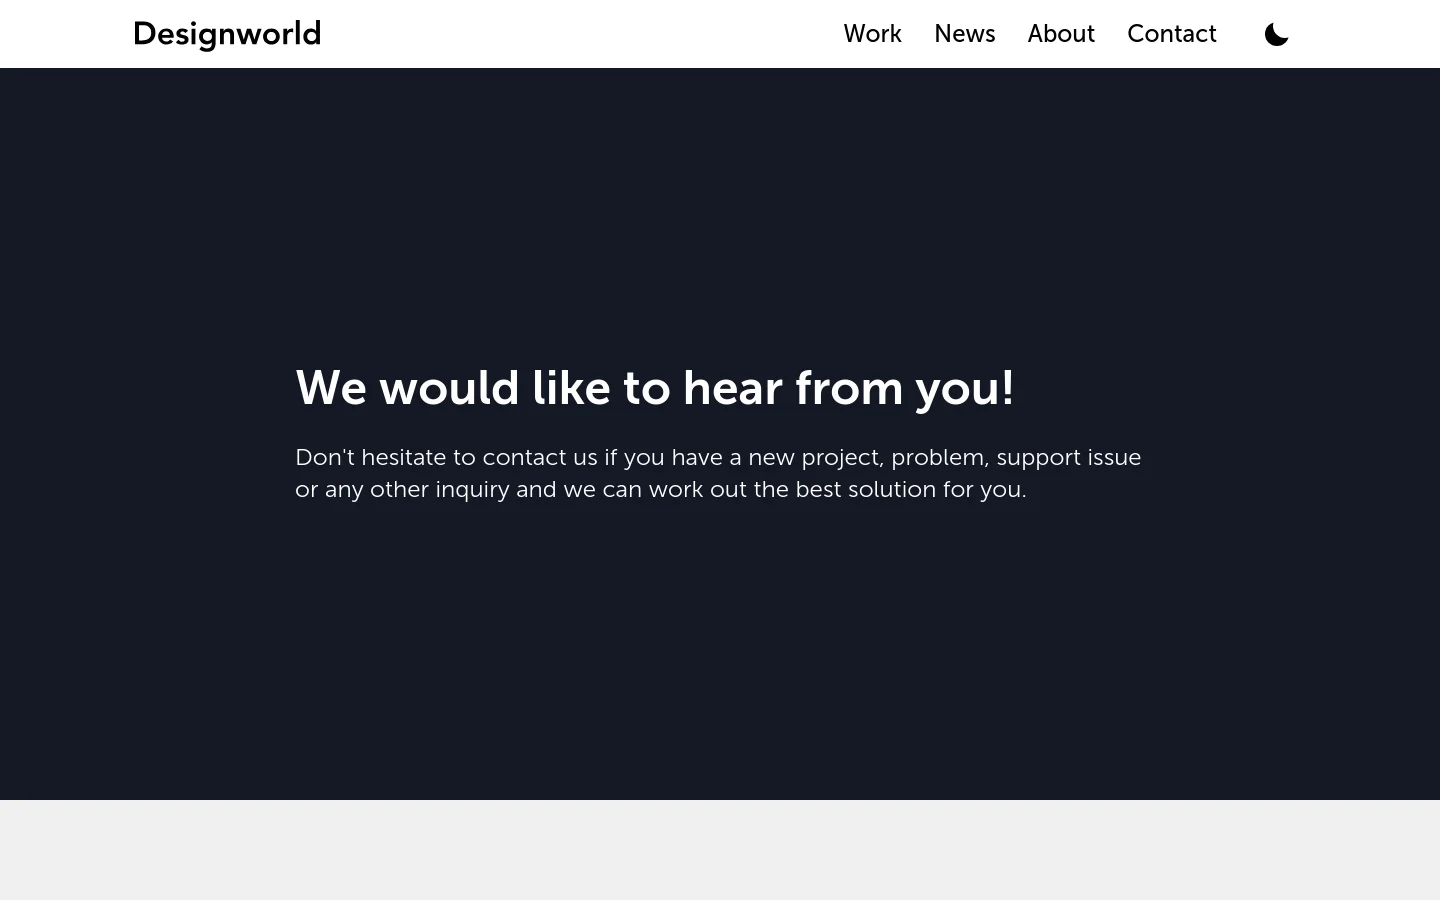The height and width of the screenshot is (900, 1440).
Task: Select Contact in the navigation
Action: tap(1172, 34)
